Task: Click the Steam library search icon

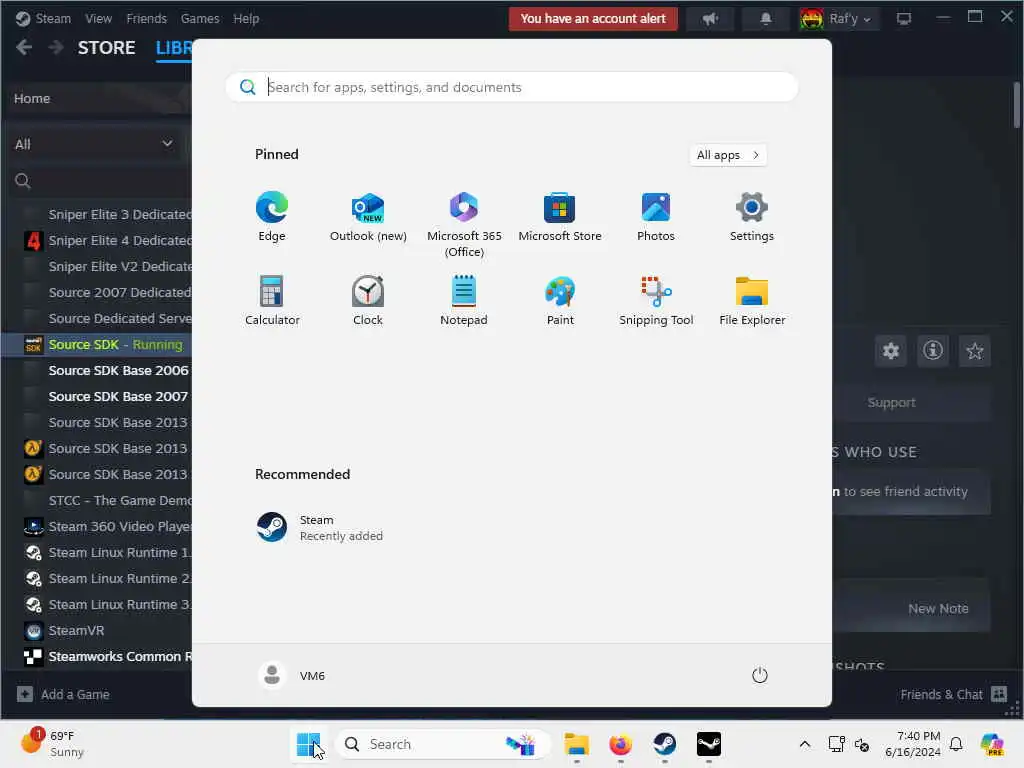Action: [23, 181]
